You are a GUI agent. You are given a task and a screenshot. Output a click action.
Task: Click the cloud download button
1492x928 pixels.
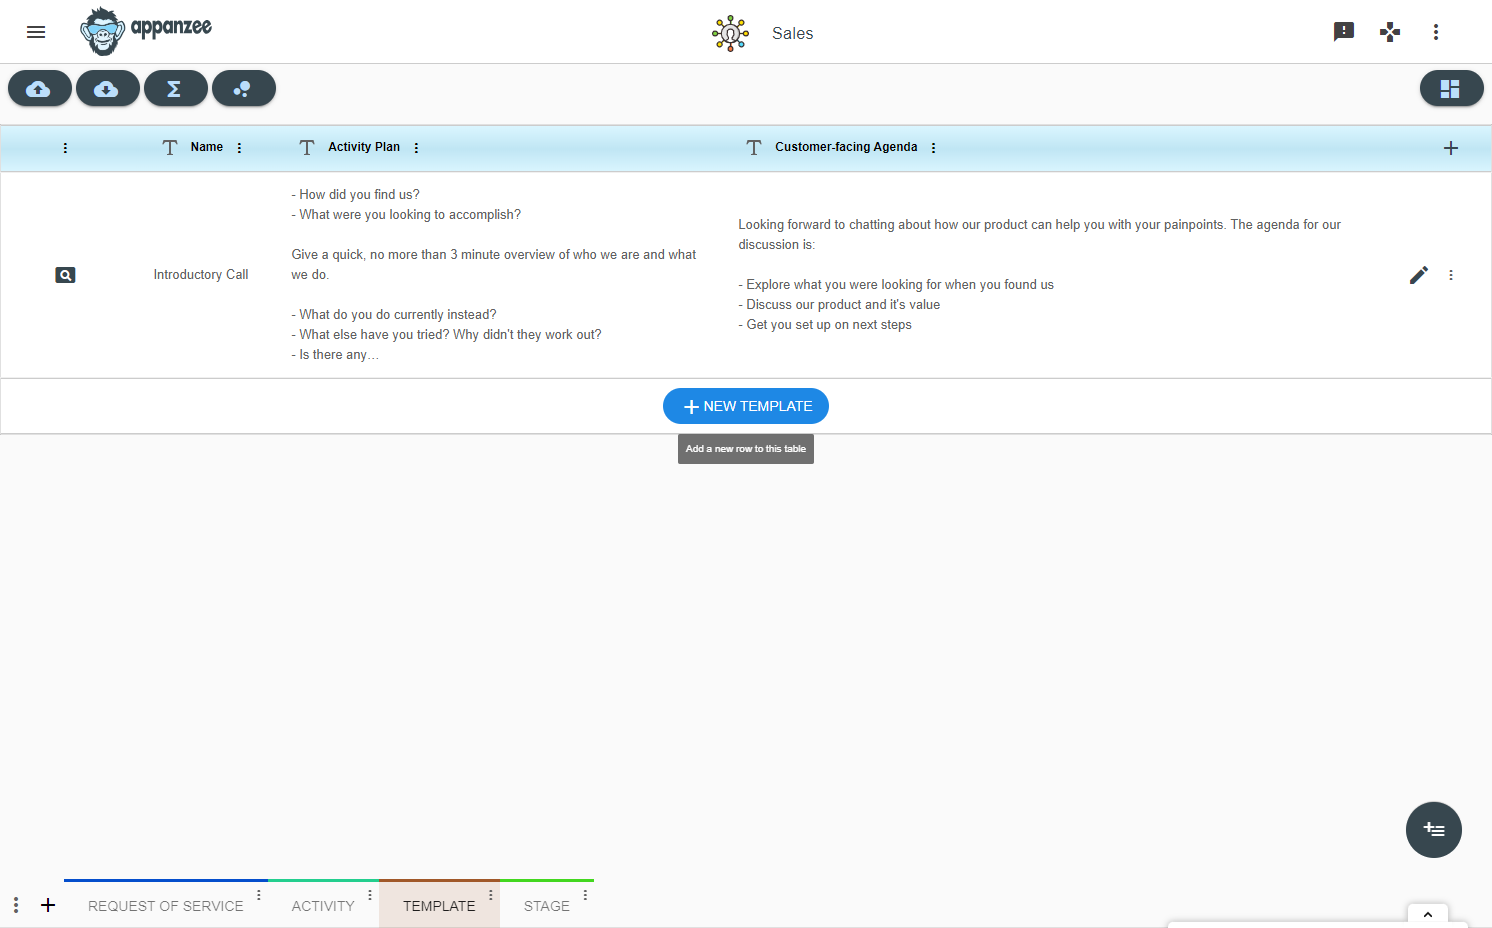108,89
